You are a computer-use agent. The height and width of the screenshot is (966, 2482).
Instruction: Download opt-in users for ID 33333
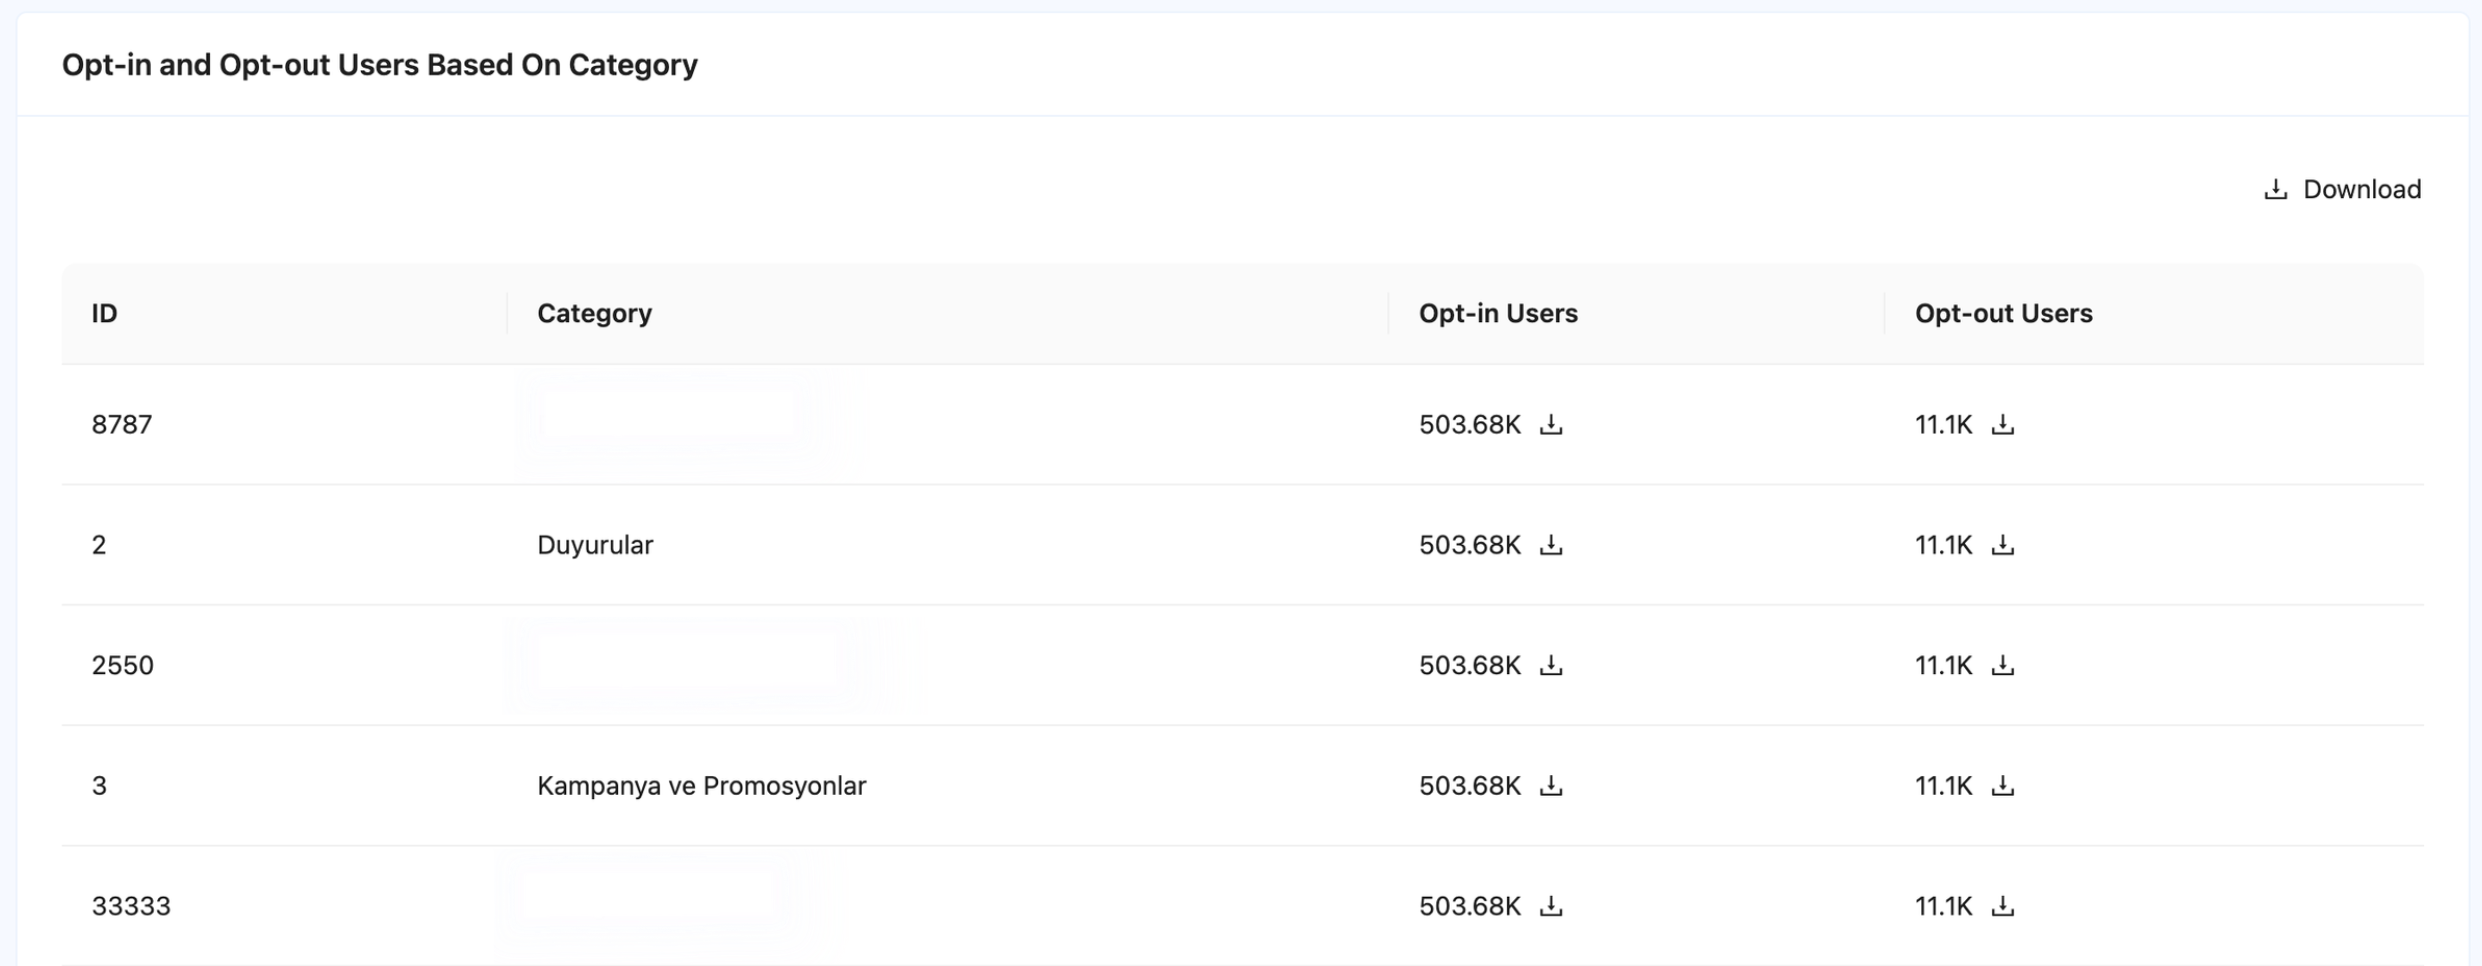pos(1550,906)
